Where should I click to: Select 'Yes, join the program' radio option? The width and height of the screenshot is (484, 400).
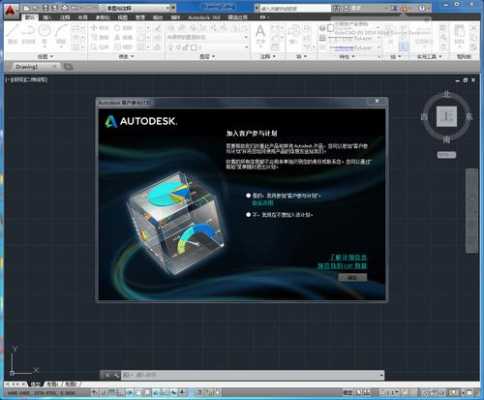click(x=248, y=195)
